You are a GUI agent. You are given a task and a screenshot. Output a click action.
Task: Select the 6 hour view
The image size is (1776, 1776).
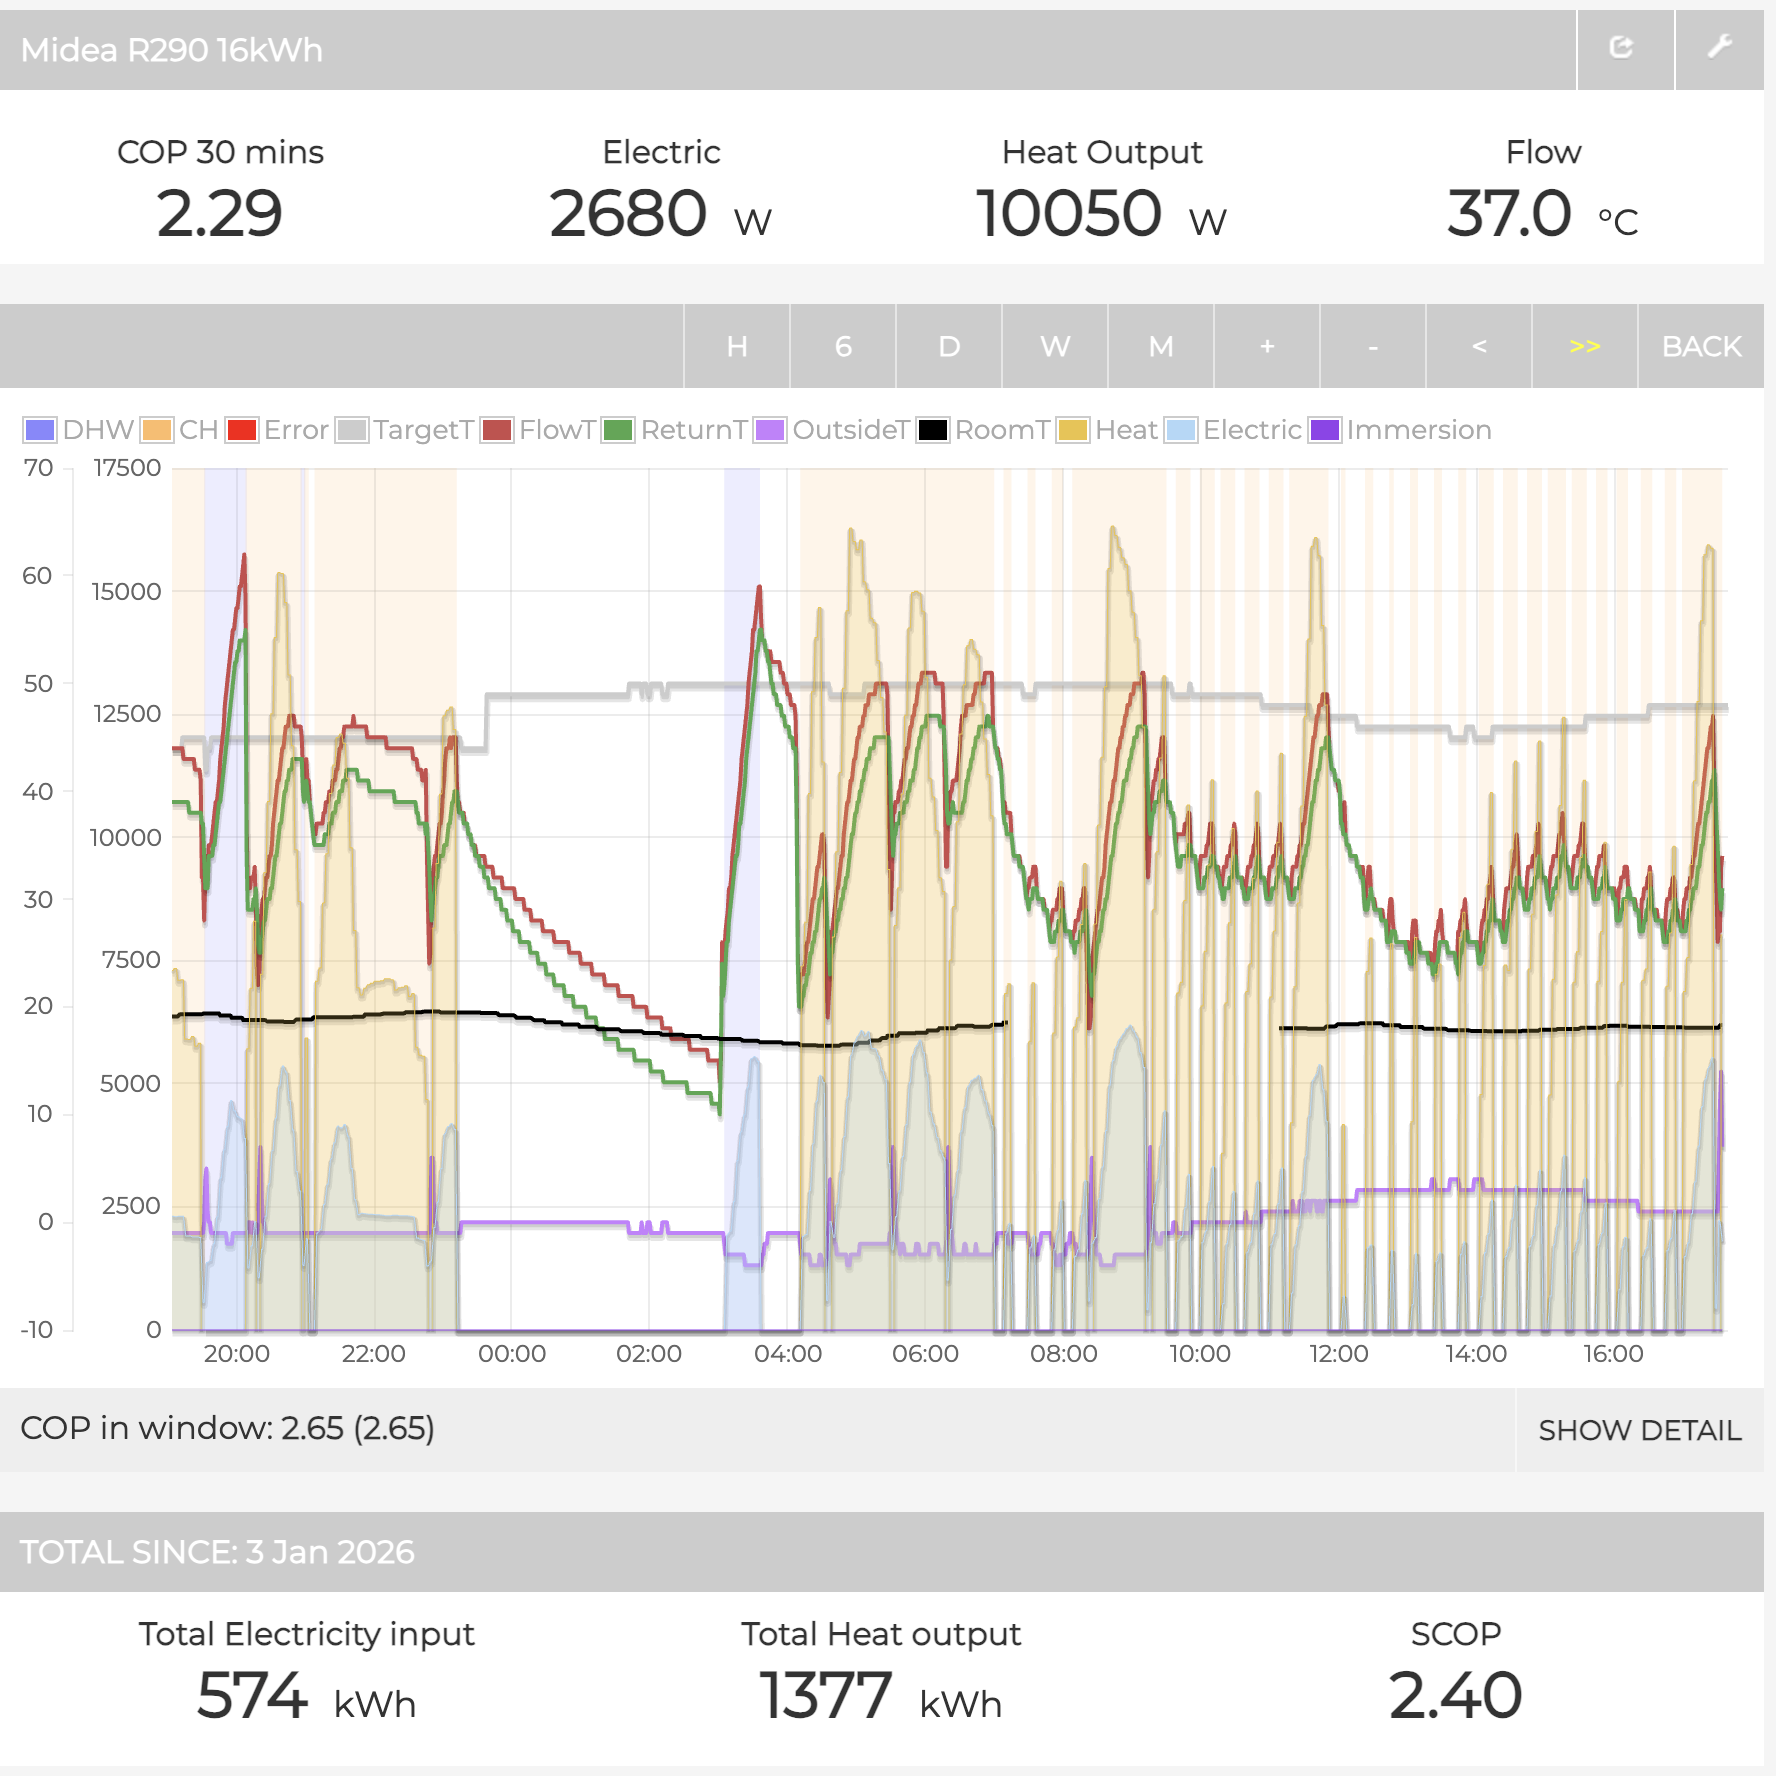tap(843, 346)
